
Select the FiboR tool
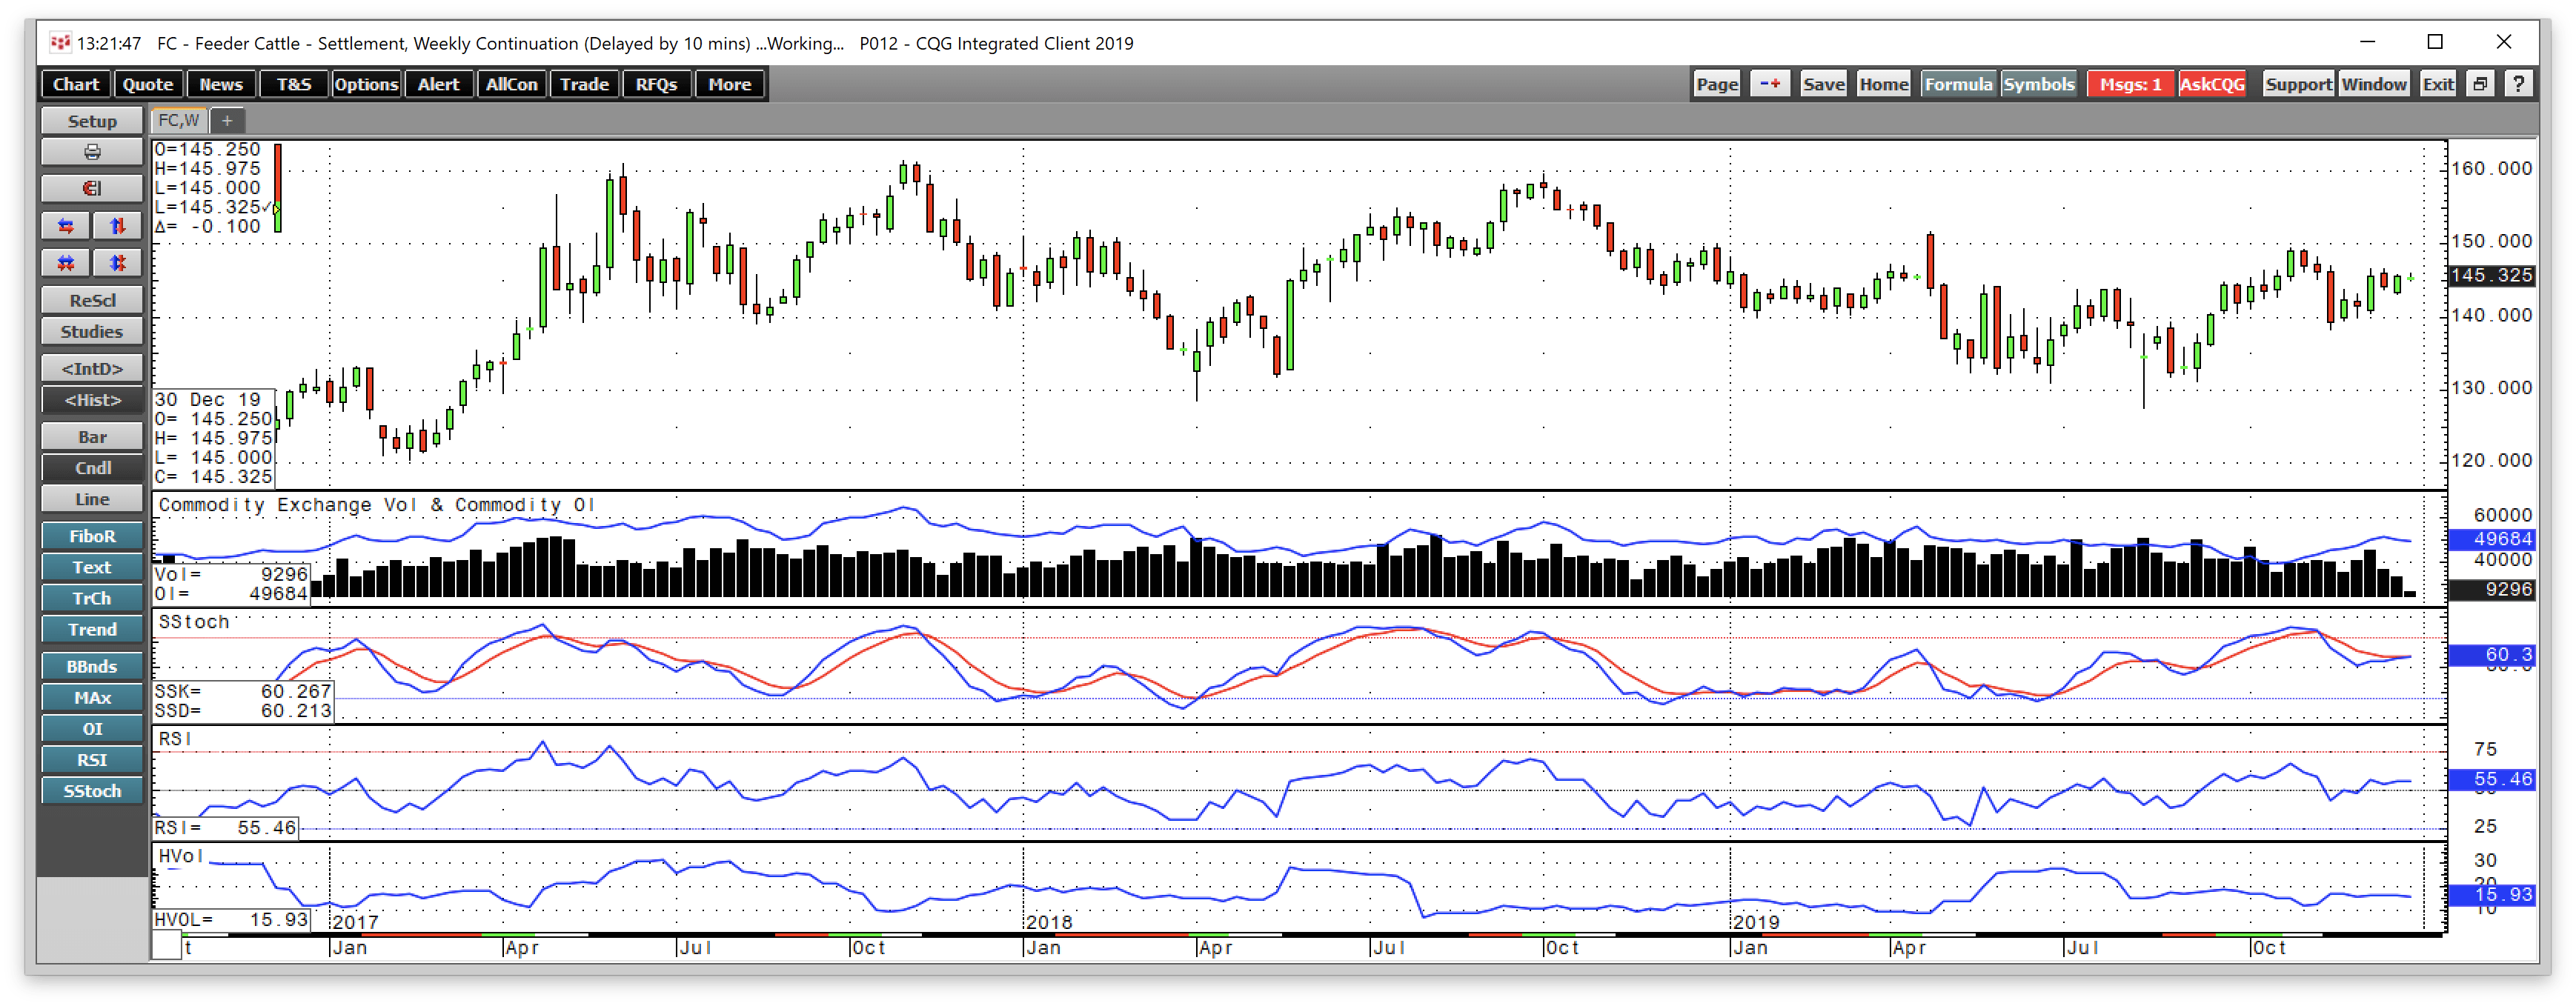[92, 536]
